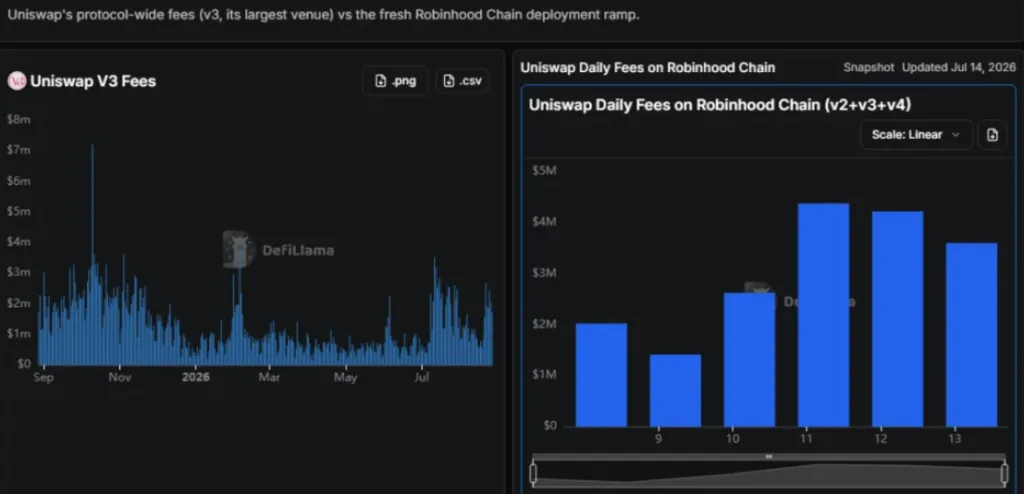Click the 'May' x-axis label
The image size is (1024, 494).
345,377
